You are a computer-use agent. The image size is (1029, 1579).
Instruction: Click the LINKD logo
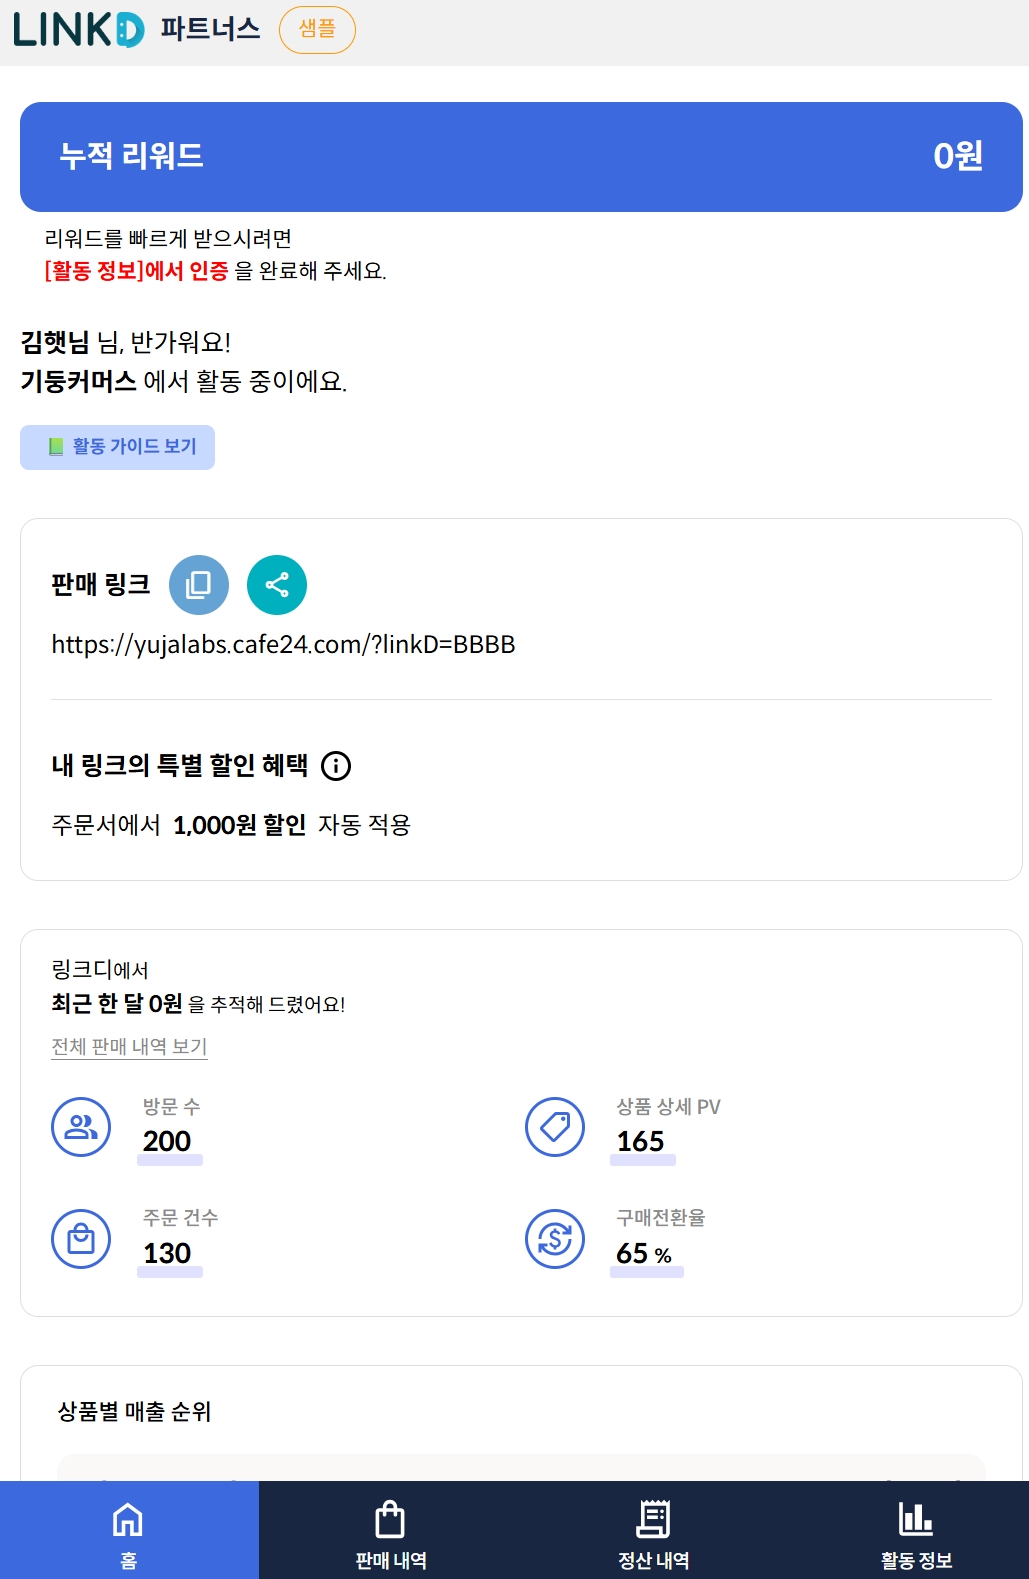click(x=79, y=30)
